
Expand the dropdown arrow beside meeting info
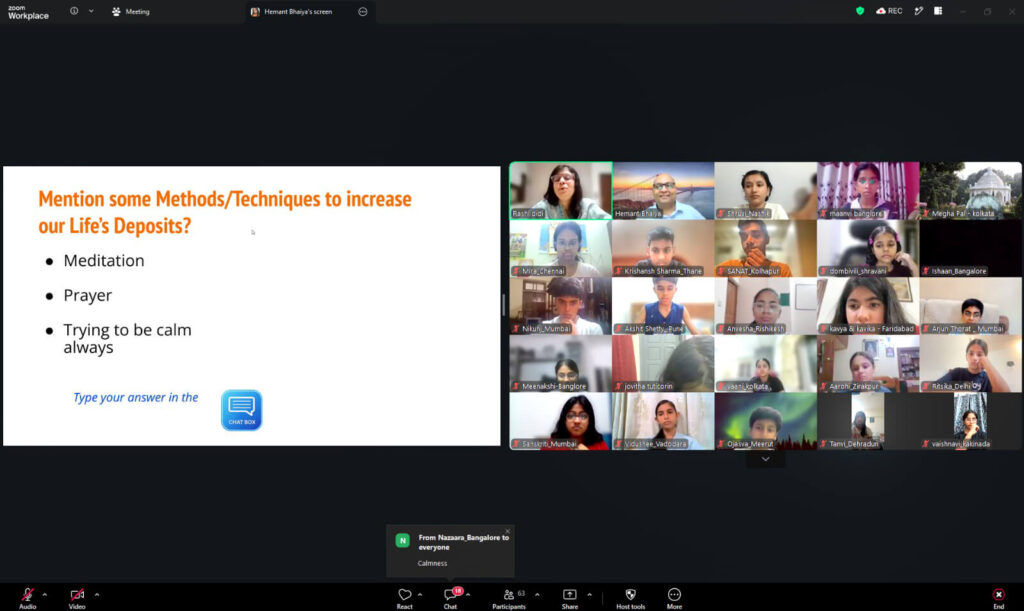(91, 11)
